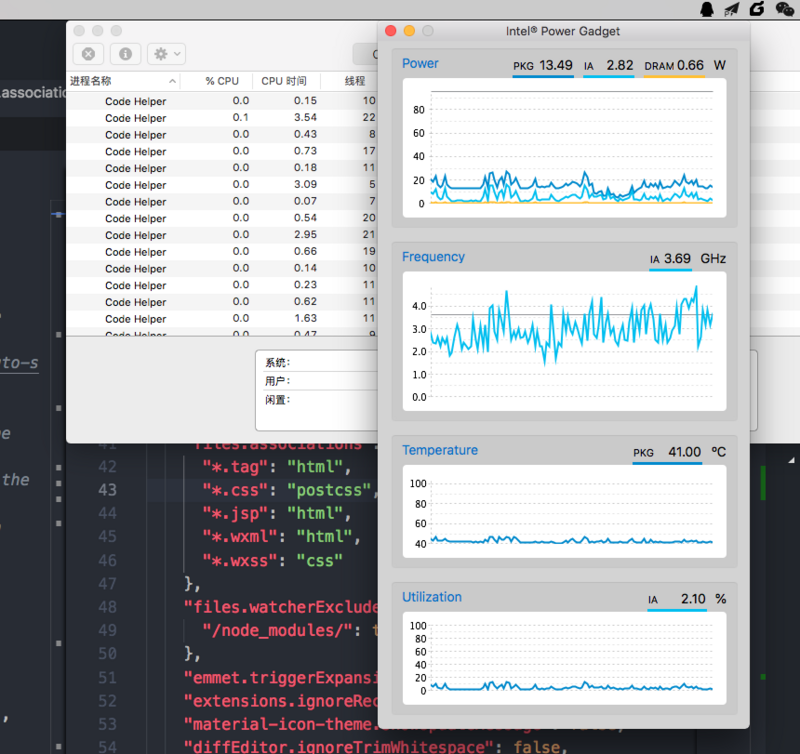800x754 pixels.
Task: Click the PKG 13.49 power reading
Action: (543, 66)
